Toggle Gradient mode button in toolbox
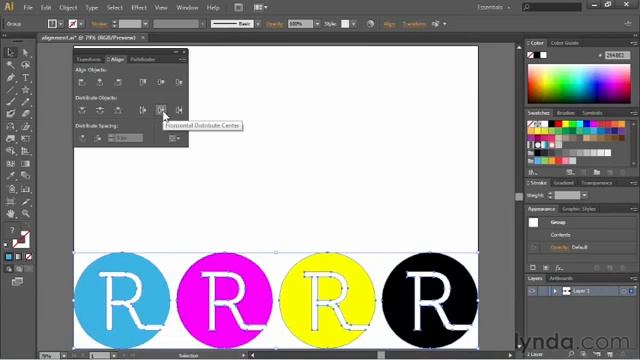The width and height of the screenshot is (640, 360). point(18,257)
